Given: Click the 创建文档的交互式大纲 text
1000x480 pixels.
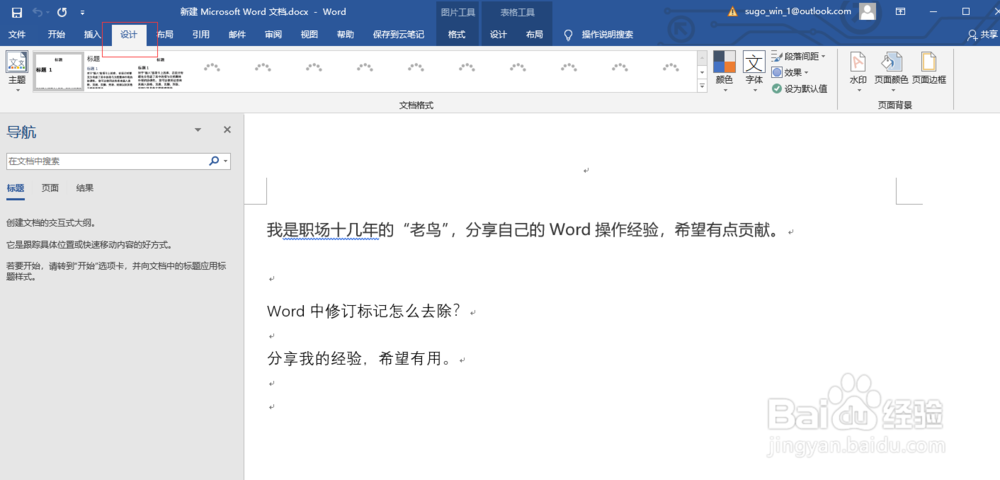Looking at the screenshot, I should (x=52, y=223).
